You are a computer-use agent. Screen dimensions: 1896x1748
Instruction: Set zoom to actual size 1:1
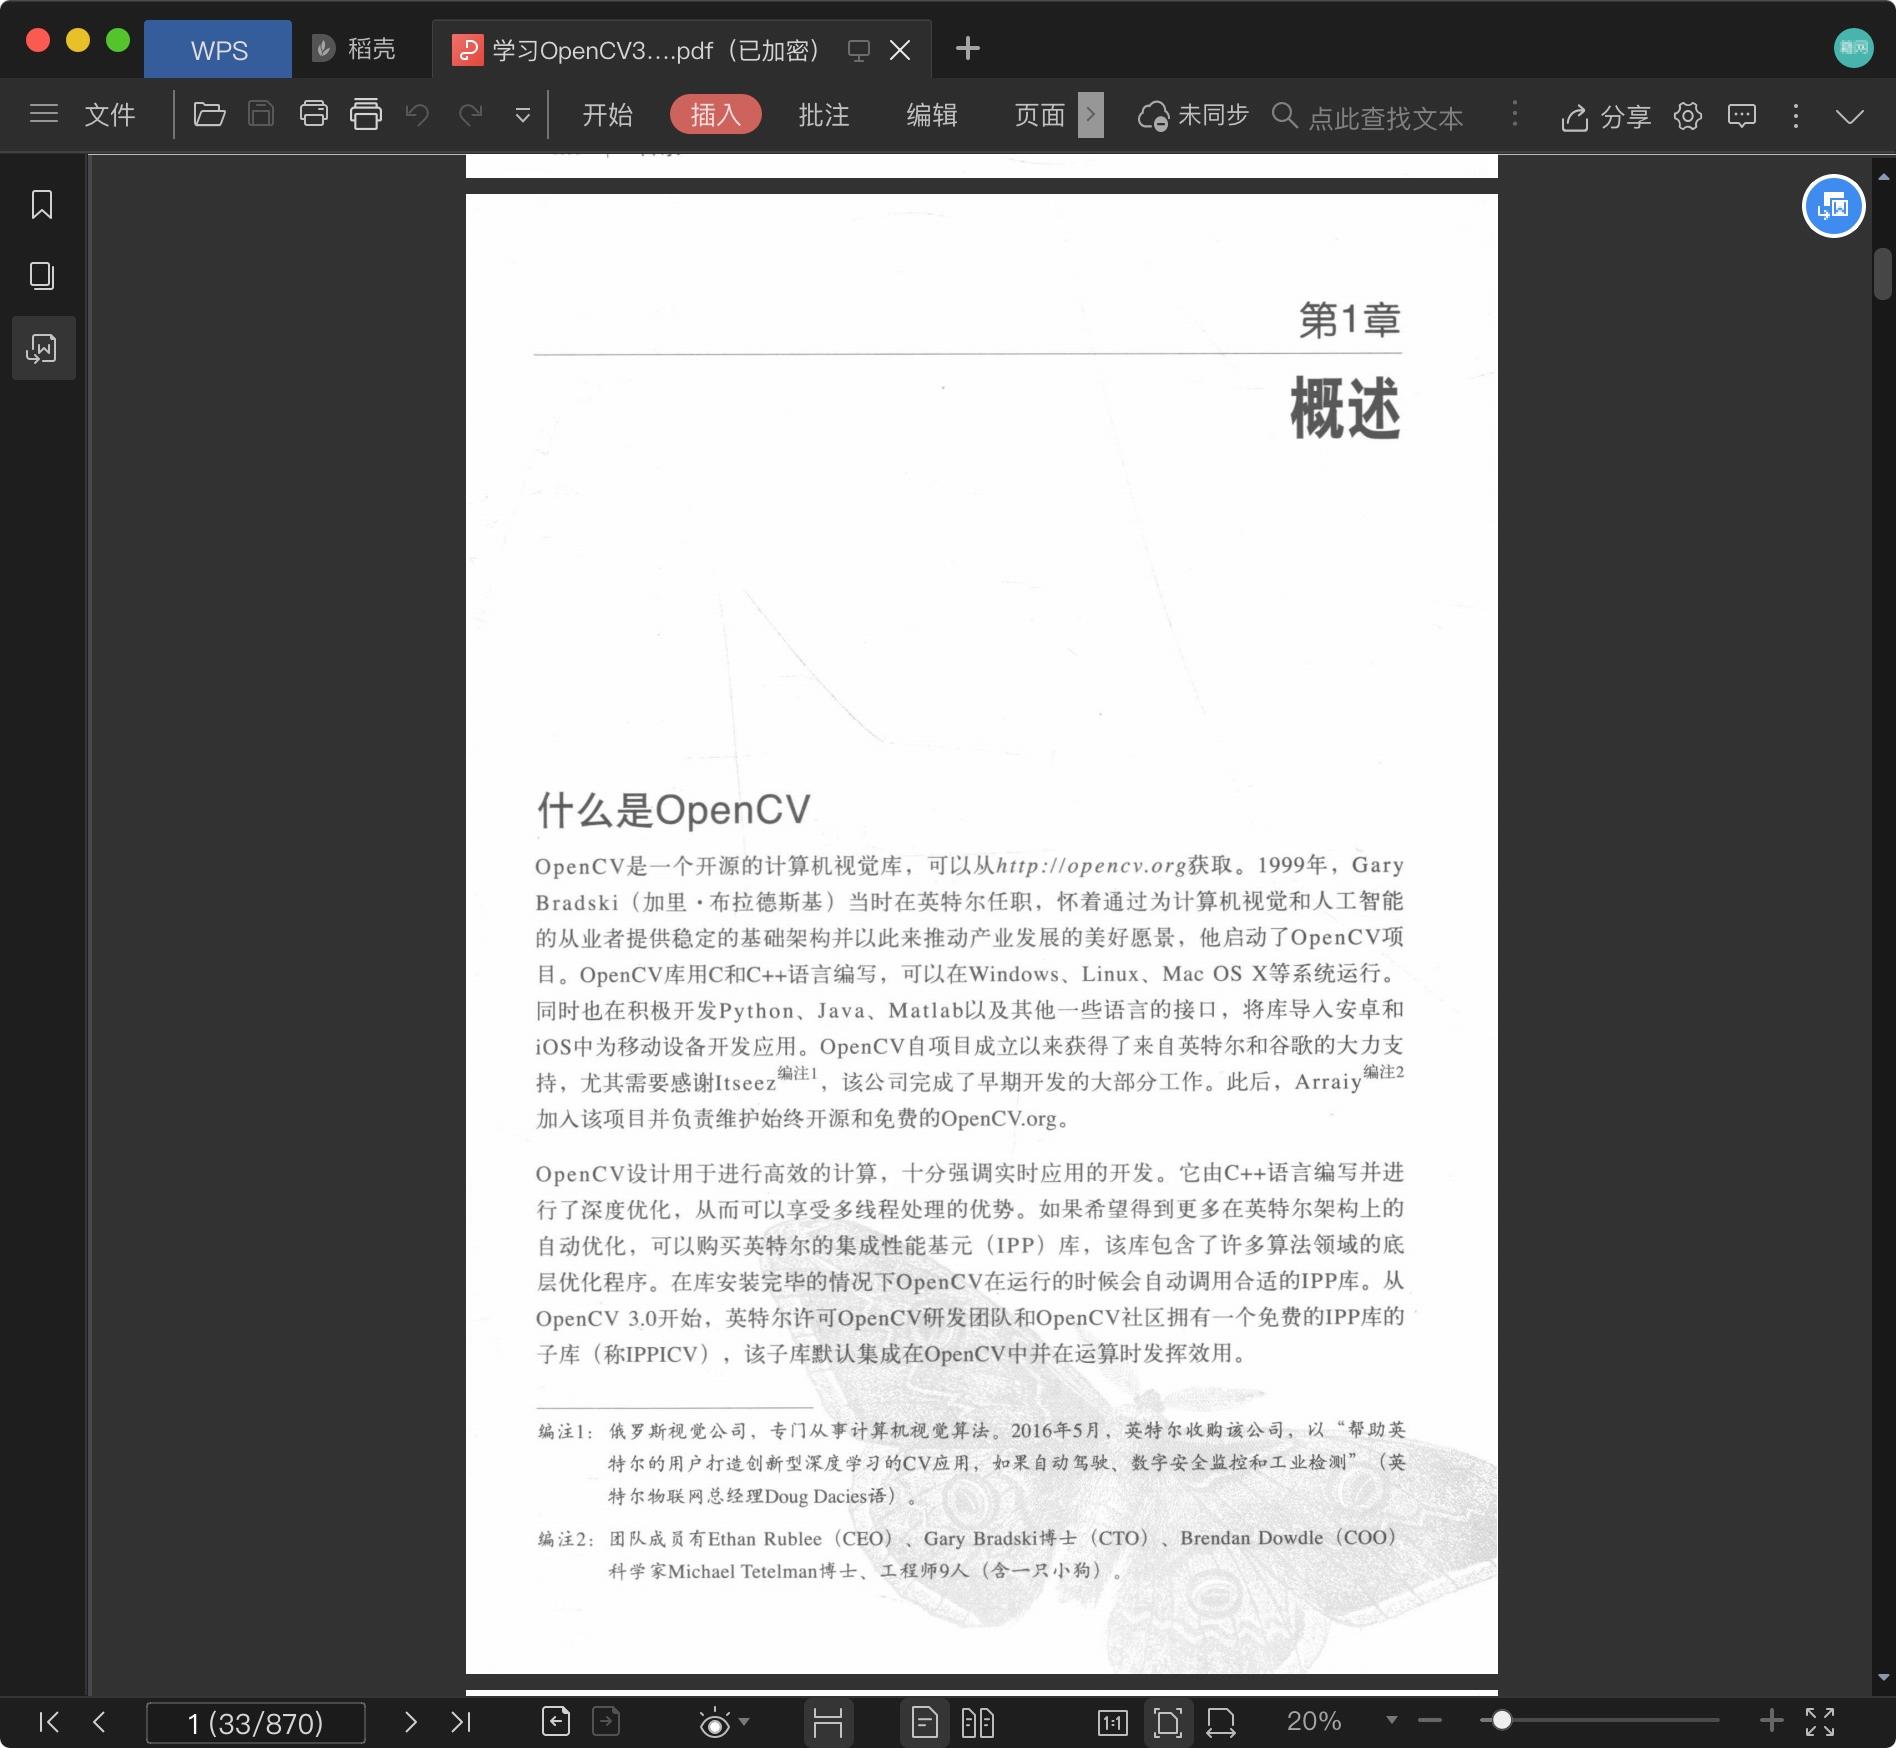(x=1113, y=1722)
